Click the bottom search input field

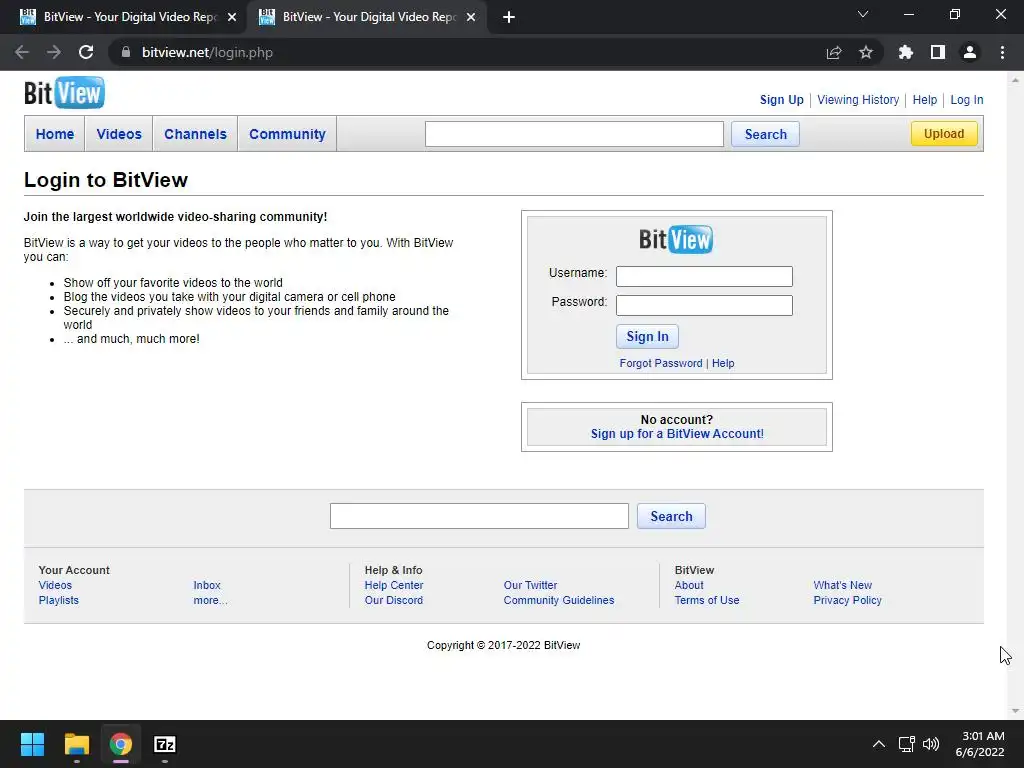pos(479,516)
